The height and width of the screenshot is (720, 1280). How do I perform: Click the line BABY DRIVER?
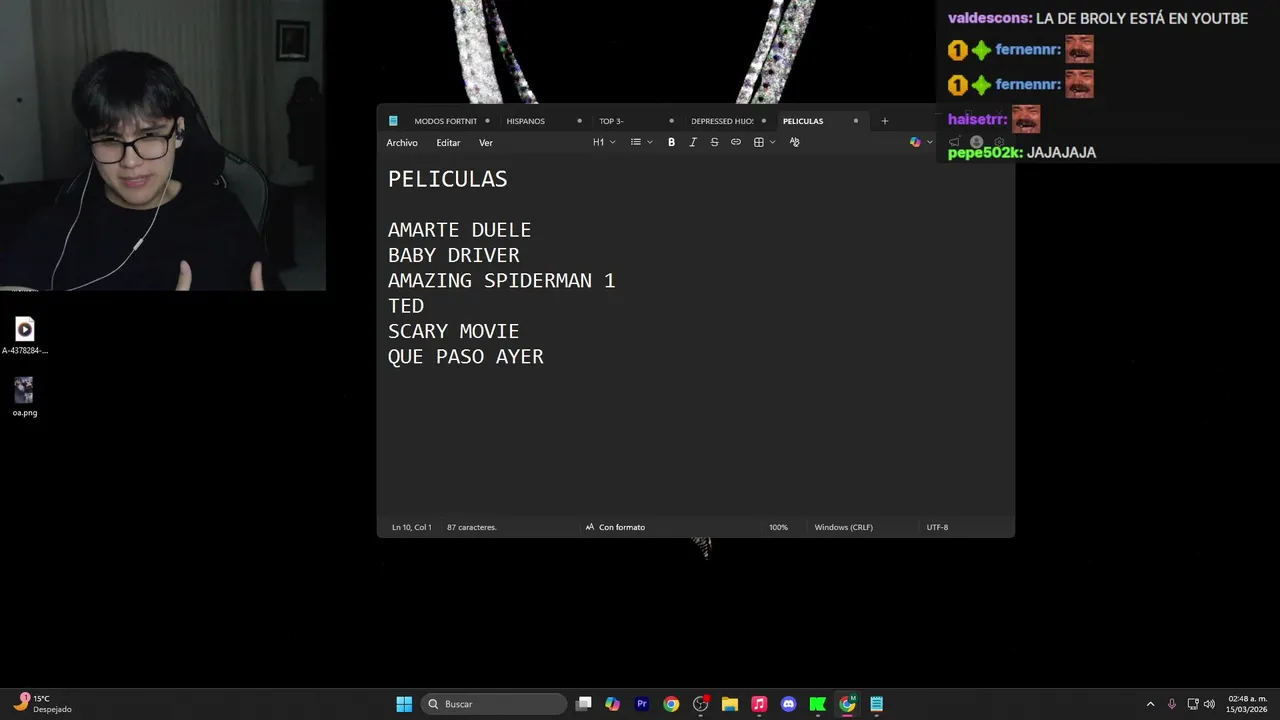(x=454, y=255)
